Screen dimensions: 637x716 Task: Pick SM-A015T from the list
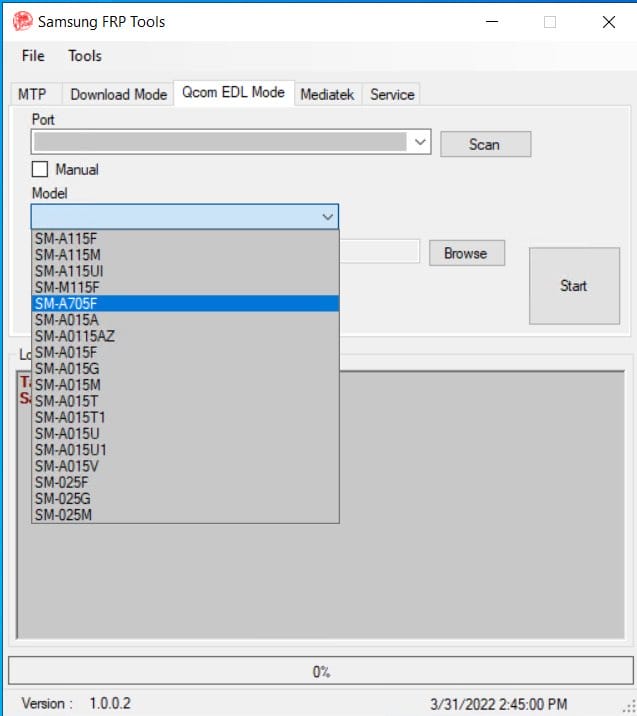[x=185, y=401]
